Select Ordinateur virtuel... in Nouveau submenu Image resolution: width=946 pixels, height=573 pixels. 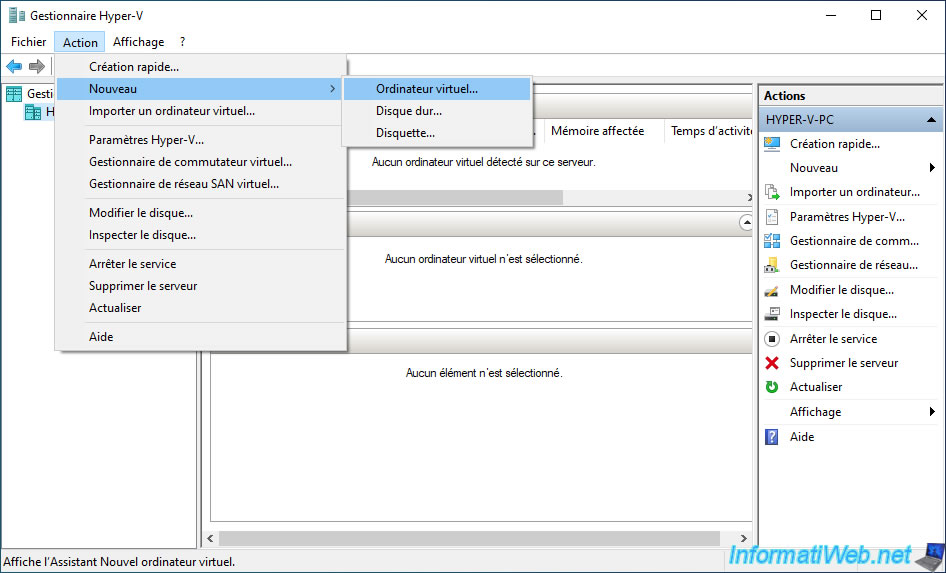coord(437,89)
